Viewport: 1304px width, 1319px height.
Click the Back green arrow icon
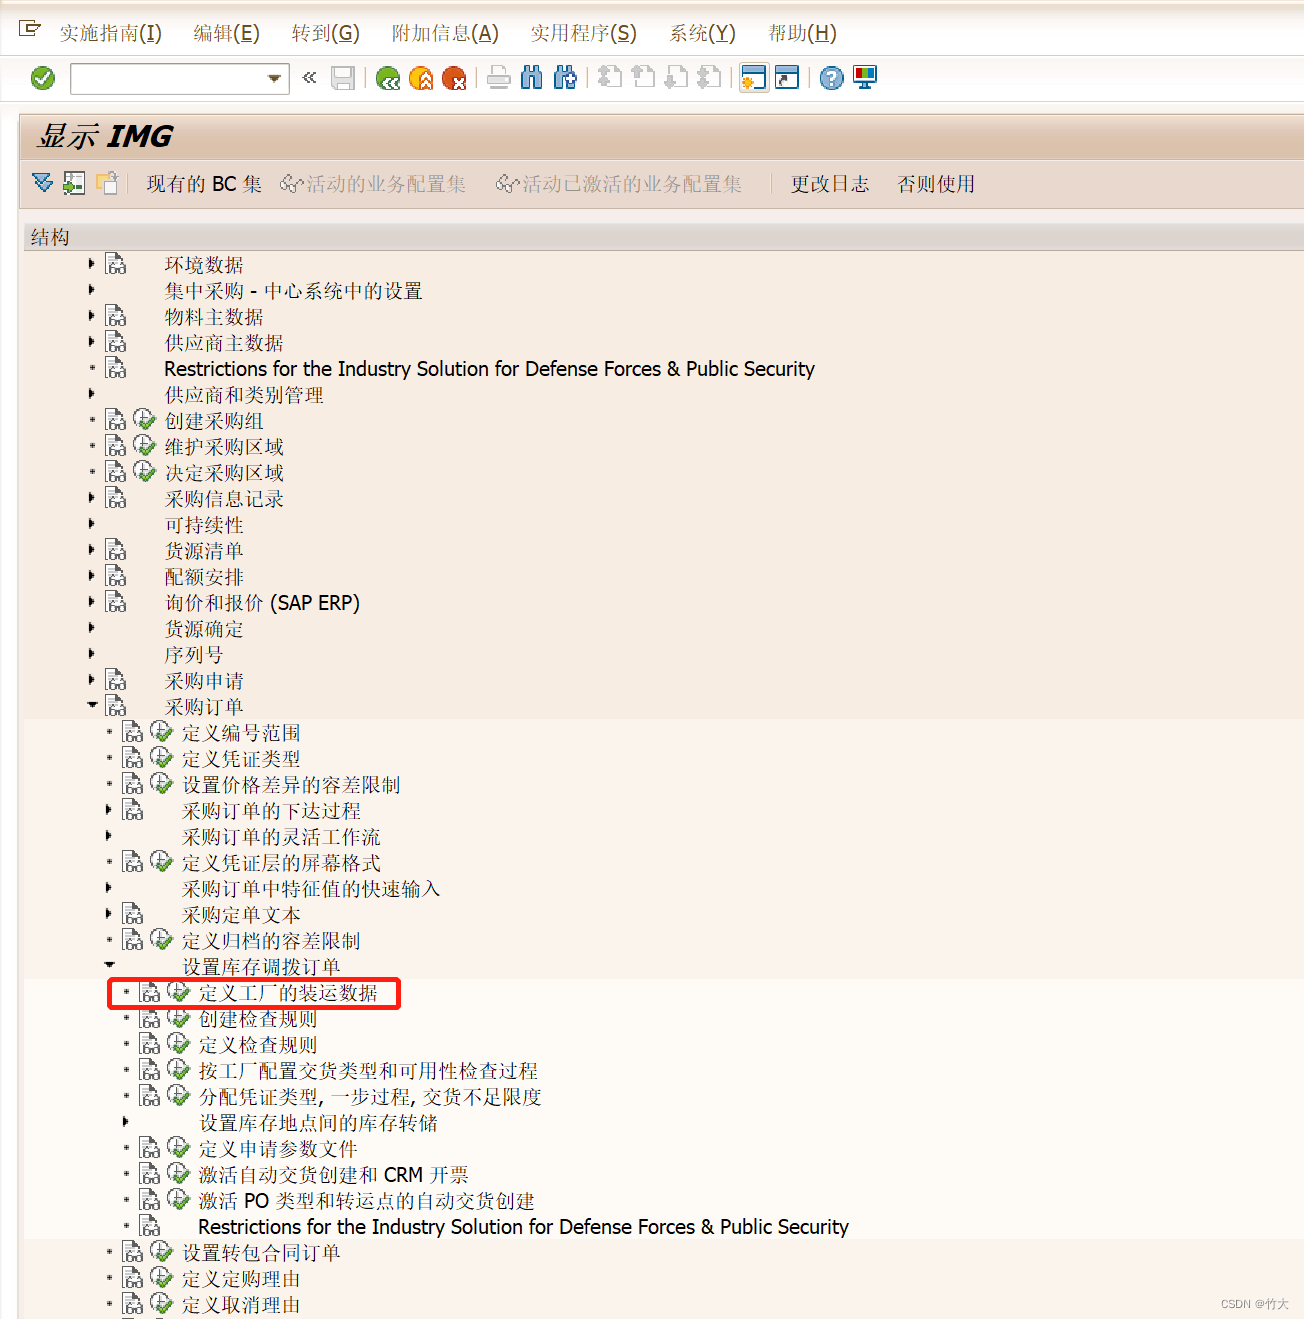(x=388, y=78)
